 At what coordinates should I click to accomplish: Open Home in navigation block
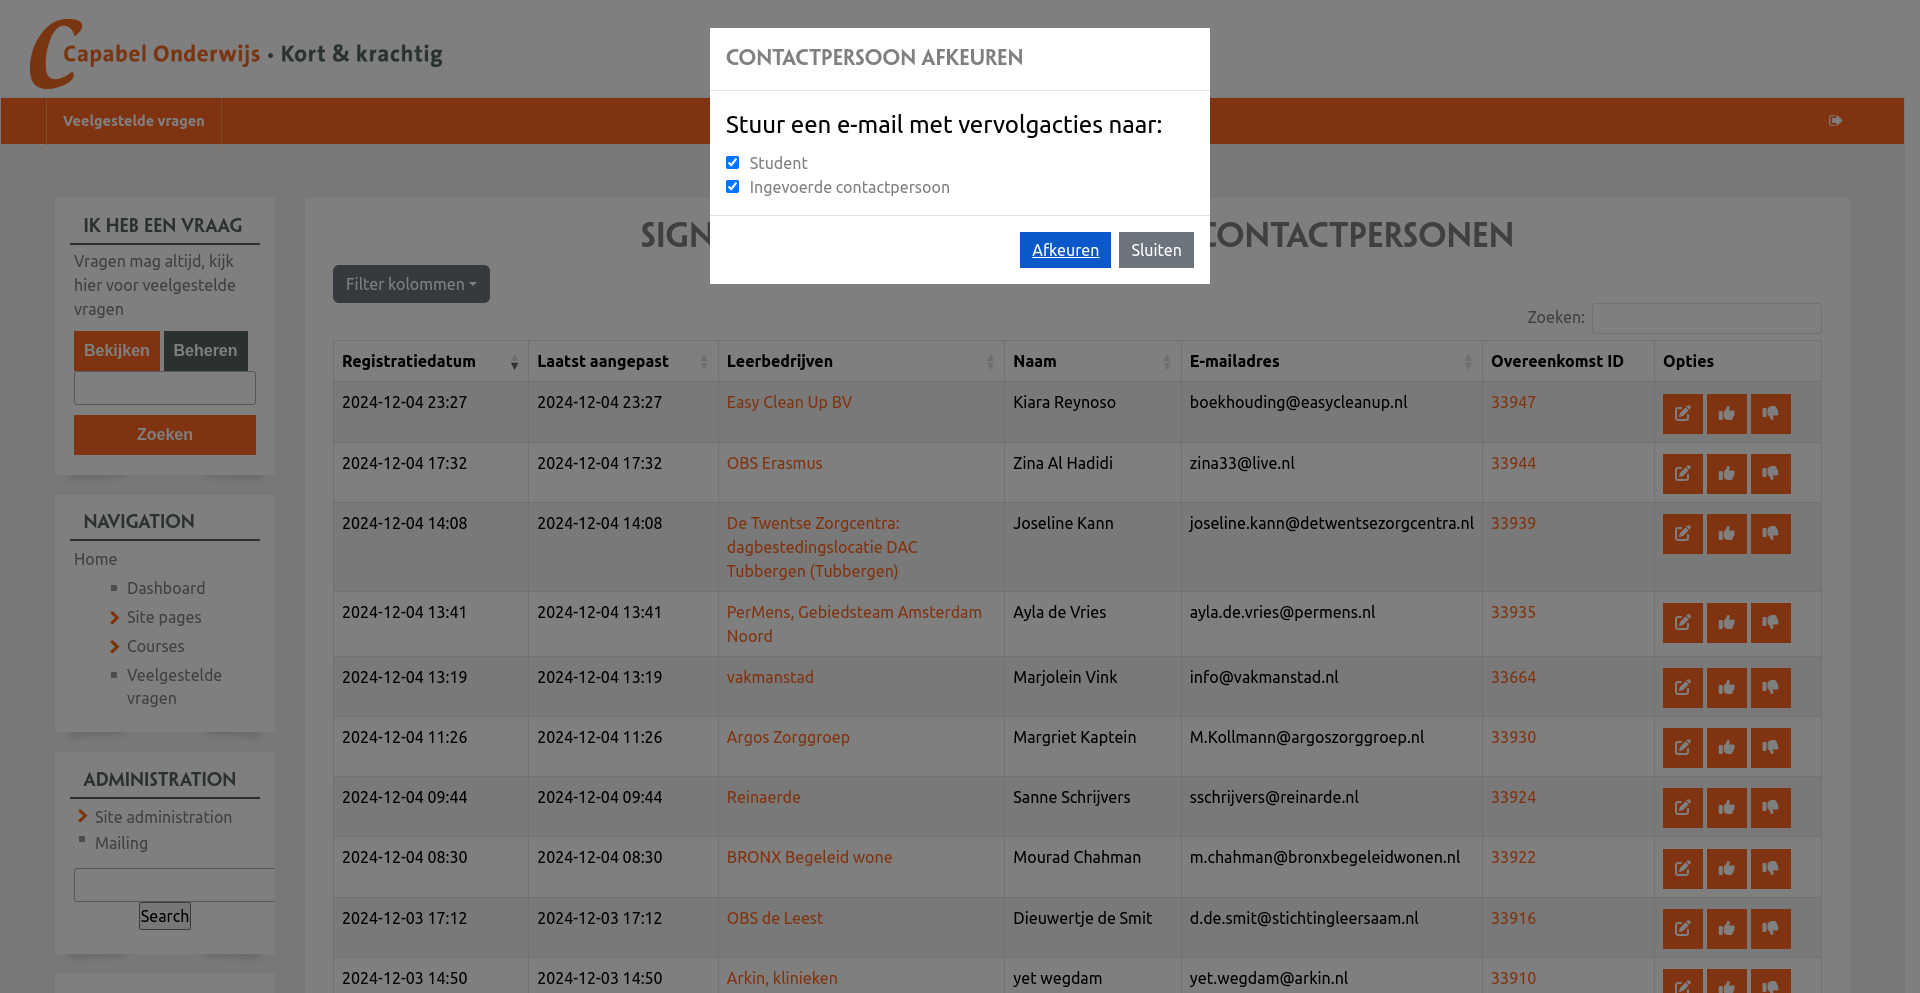[x=95, y=559]
